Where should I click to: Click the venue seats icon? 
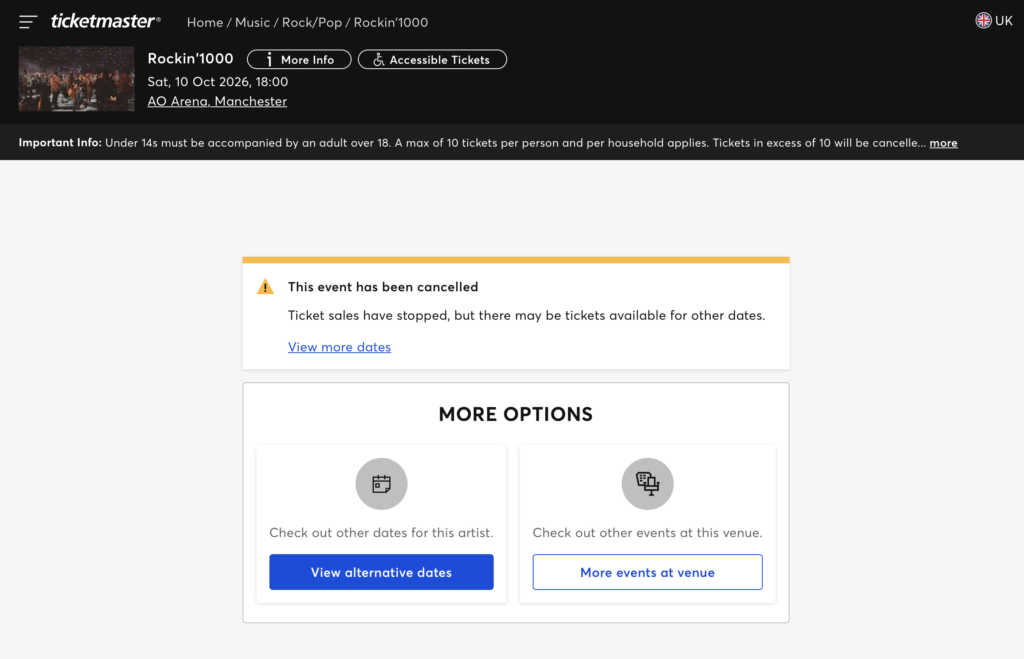[x=647, y=484]
